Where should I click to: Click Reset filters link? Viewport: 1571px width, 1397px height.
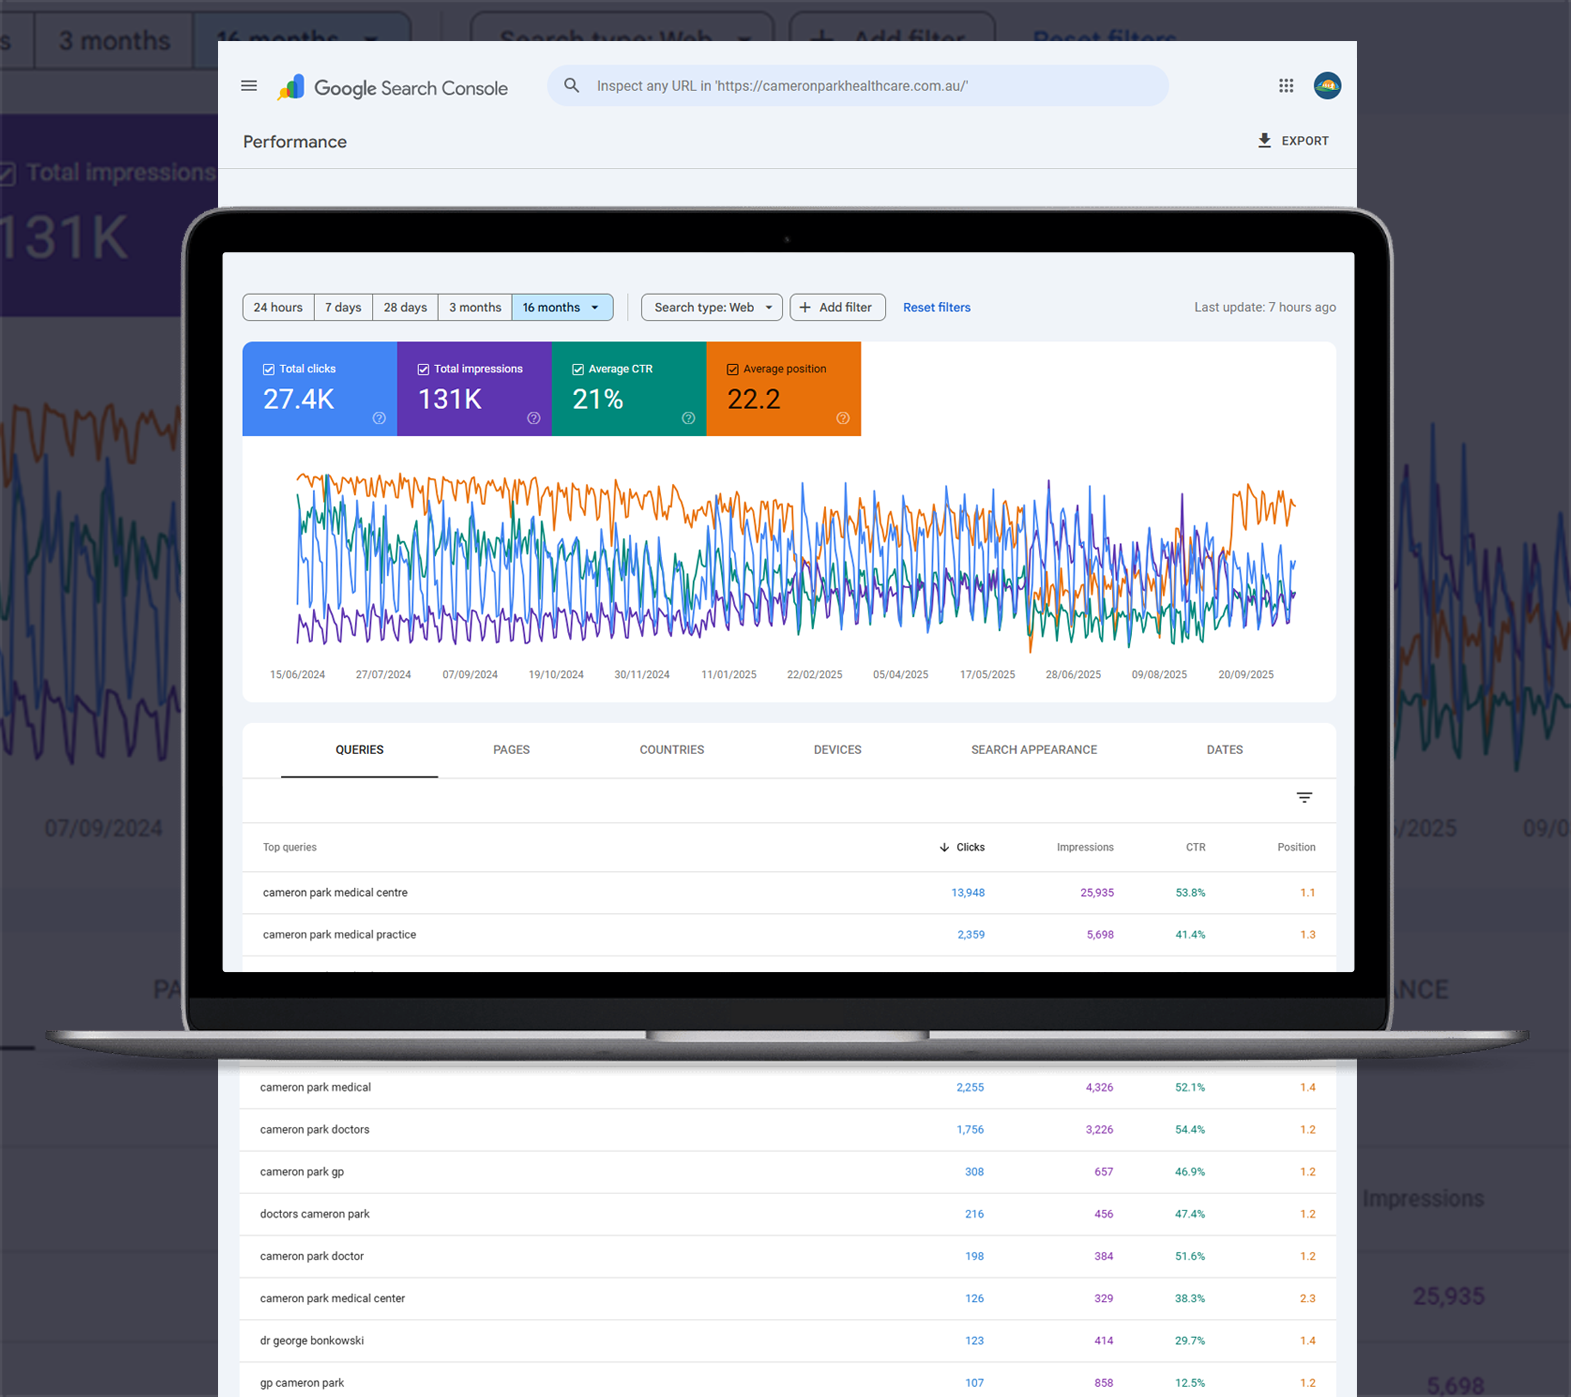point(936,307)
